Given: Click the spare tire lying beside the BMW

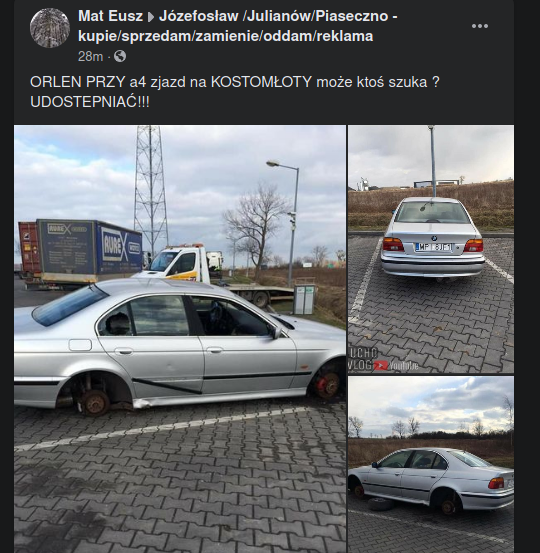Looking at the screenshot, I should coord(381,504).
